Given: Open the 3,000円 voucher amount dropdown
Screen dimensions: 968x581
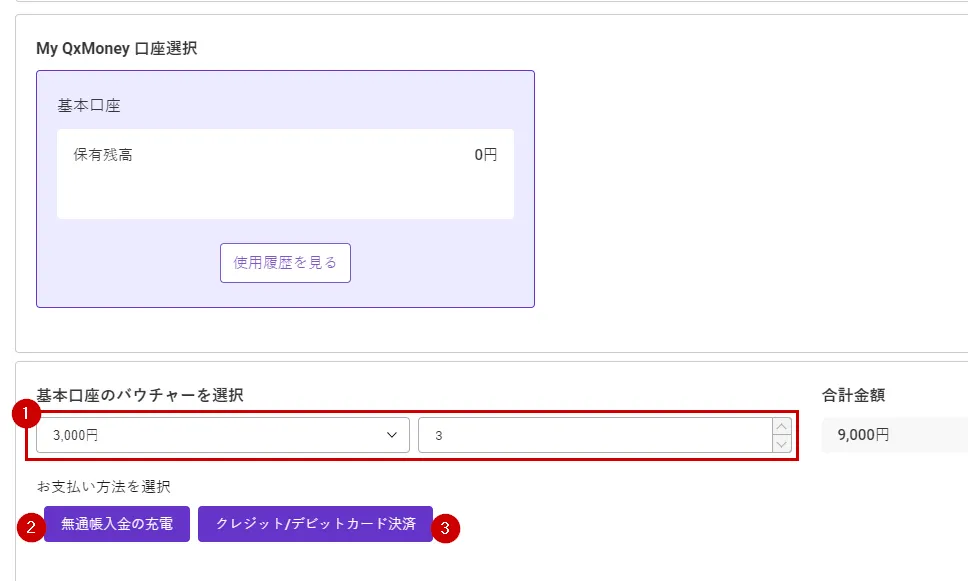Looking at the screenshot, I should tap(223, 435).
